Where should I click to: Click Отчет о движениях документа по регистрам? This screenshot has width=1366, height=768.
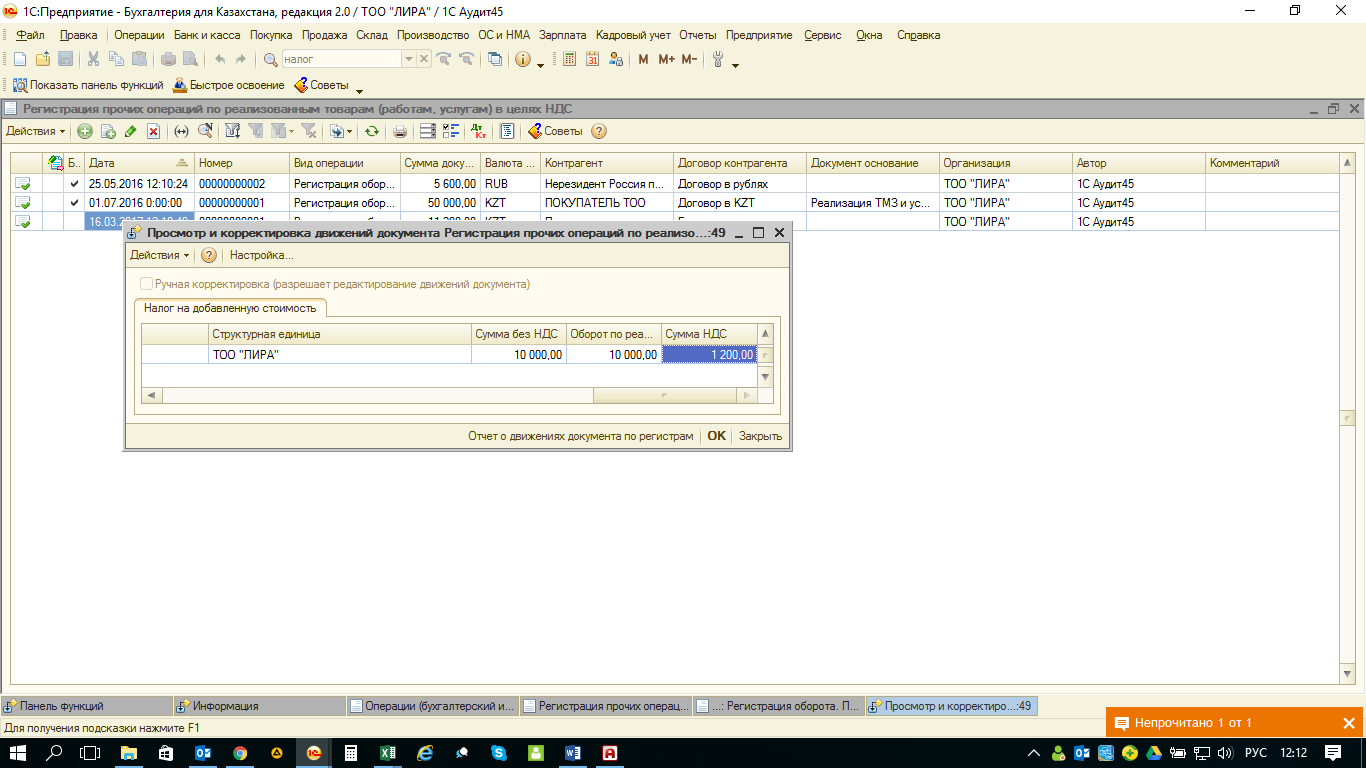(x=580, y=436)
